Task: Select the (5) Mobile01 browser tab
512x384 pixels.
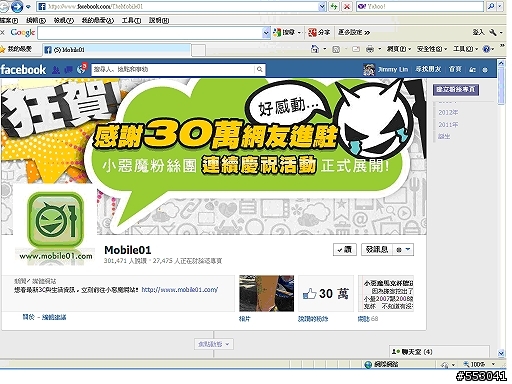Action: (117, 50)
